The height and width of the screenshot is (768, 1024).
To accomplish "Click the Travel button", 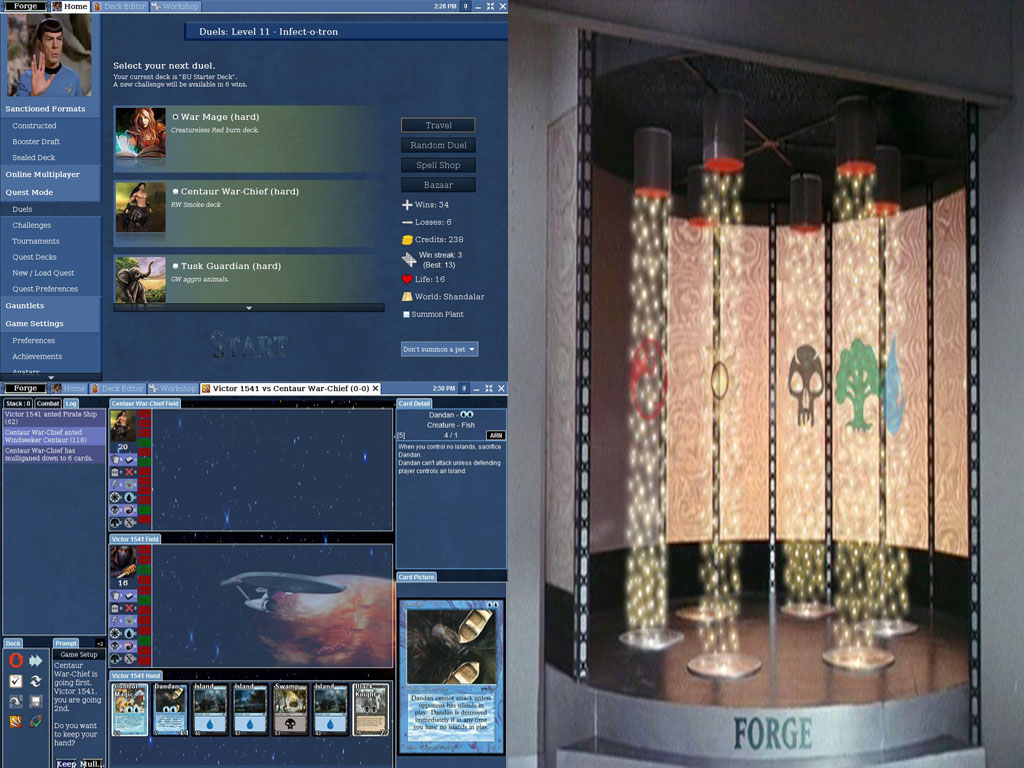I will point(438,125).
